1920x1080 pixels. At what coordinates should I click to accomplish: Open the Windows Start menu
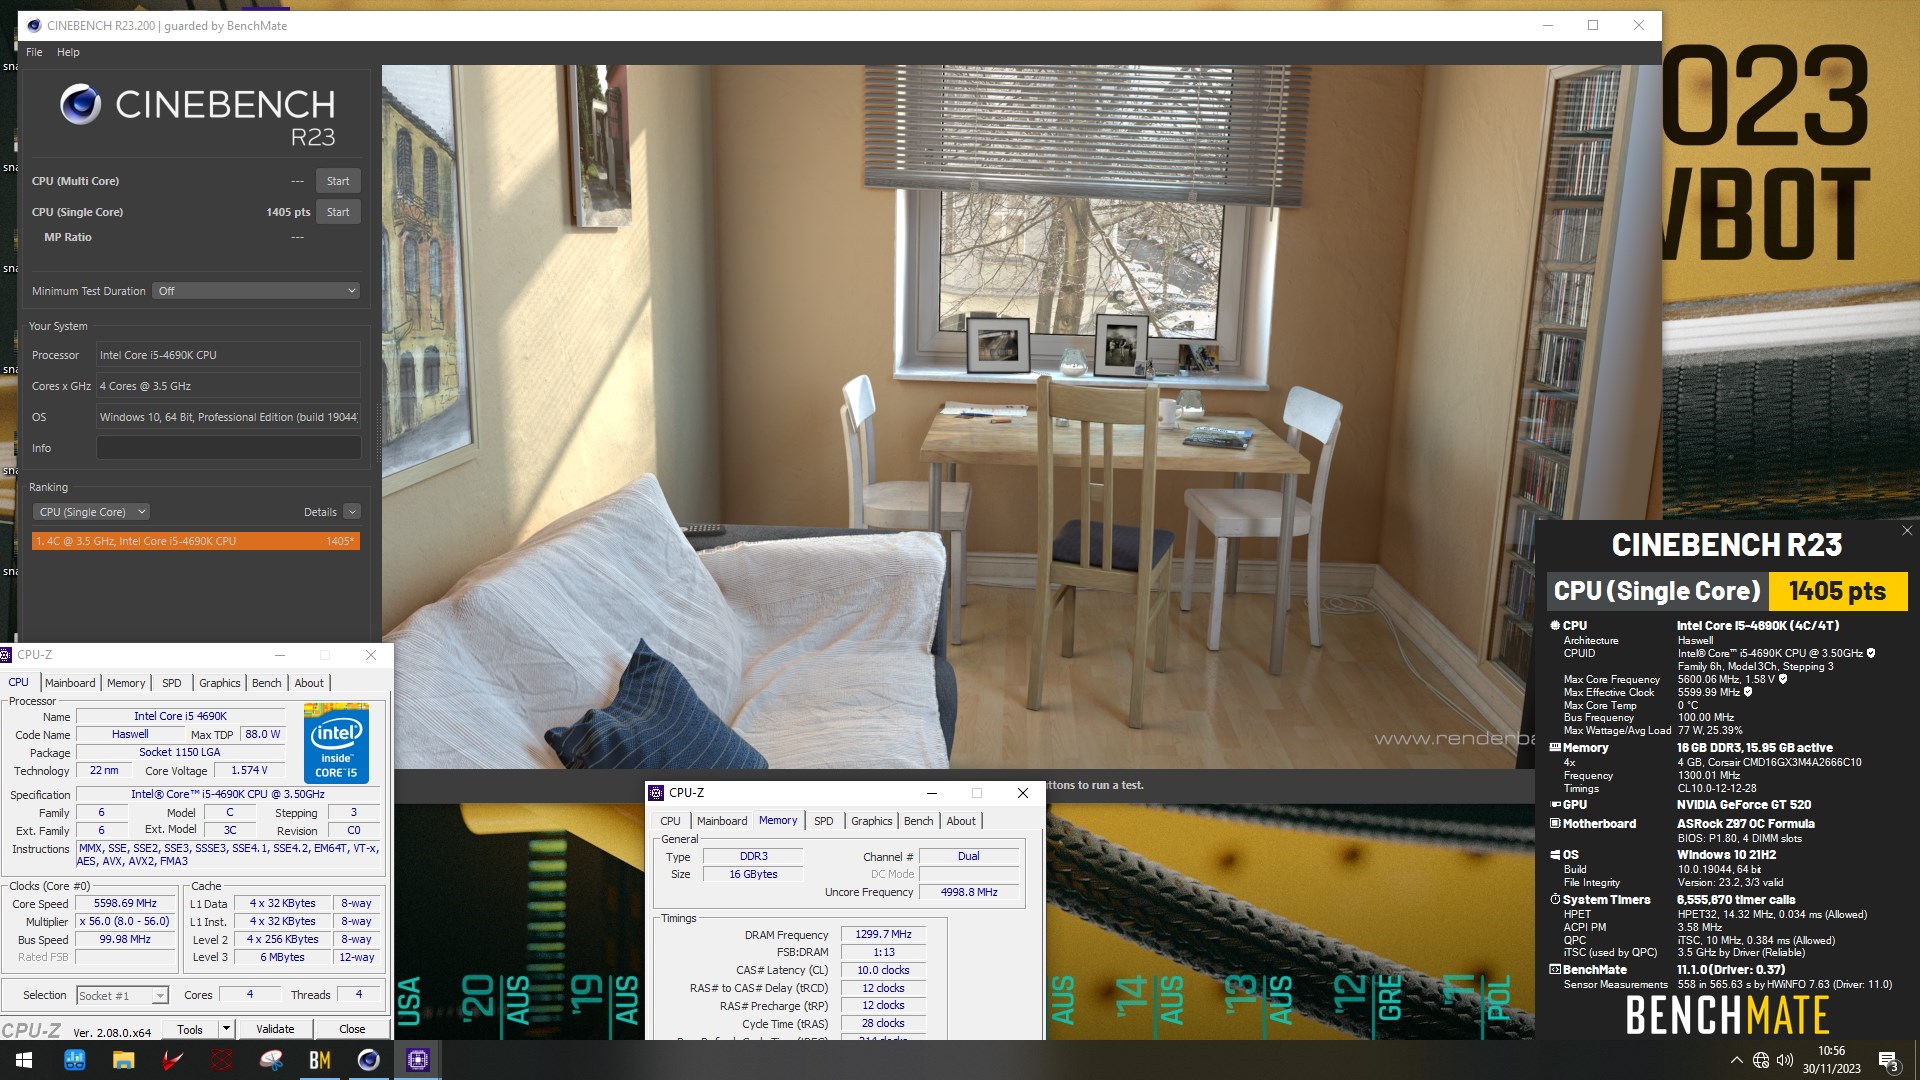coord(24,1060)
